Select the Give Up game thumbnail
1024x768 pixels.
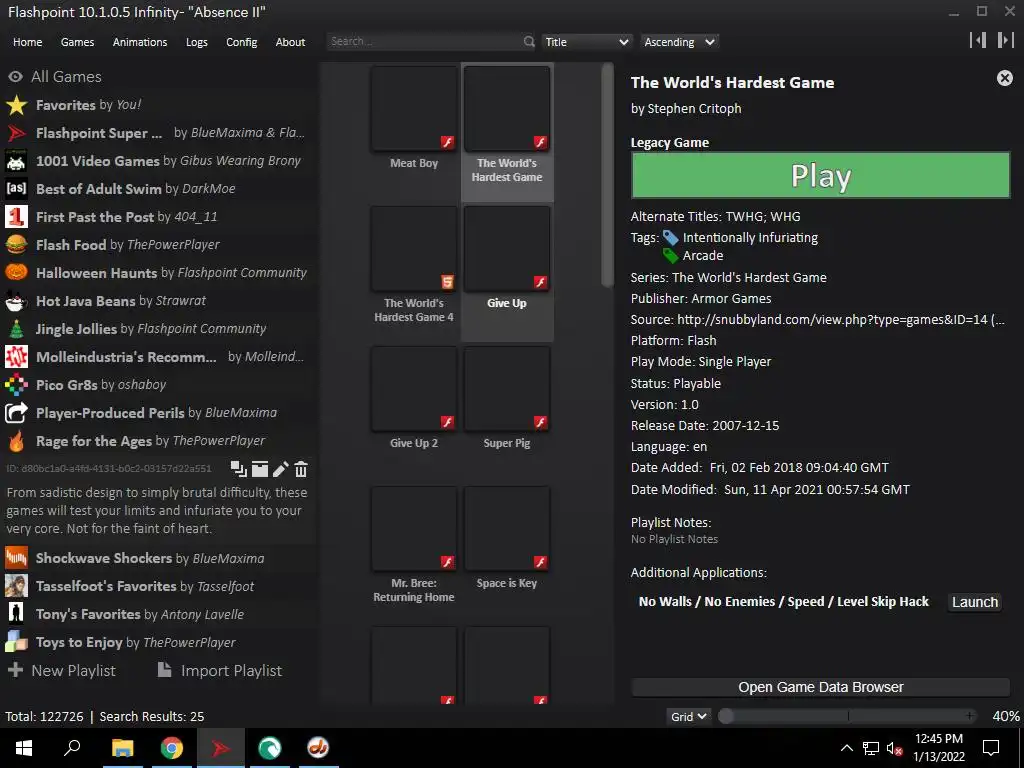click(x=507, y=249)
